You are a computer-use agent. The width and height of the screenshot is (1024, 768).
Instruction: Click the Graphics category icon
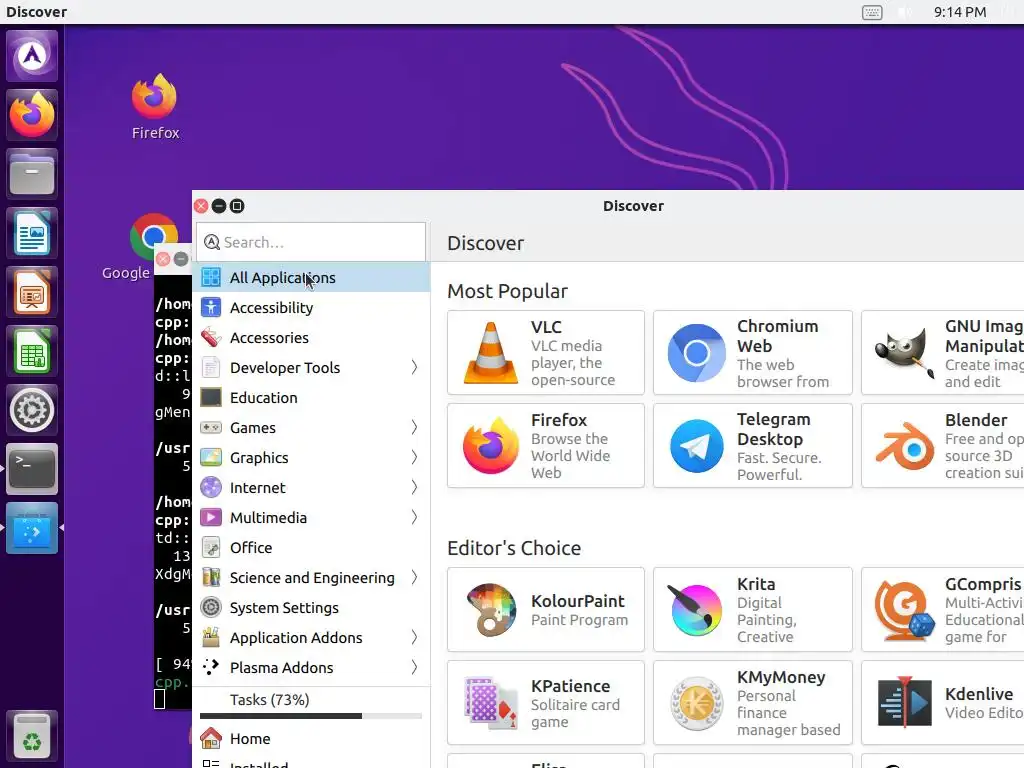click(211, 458)
